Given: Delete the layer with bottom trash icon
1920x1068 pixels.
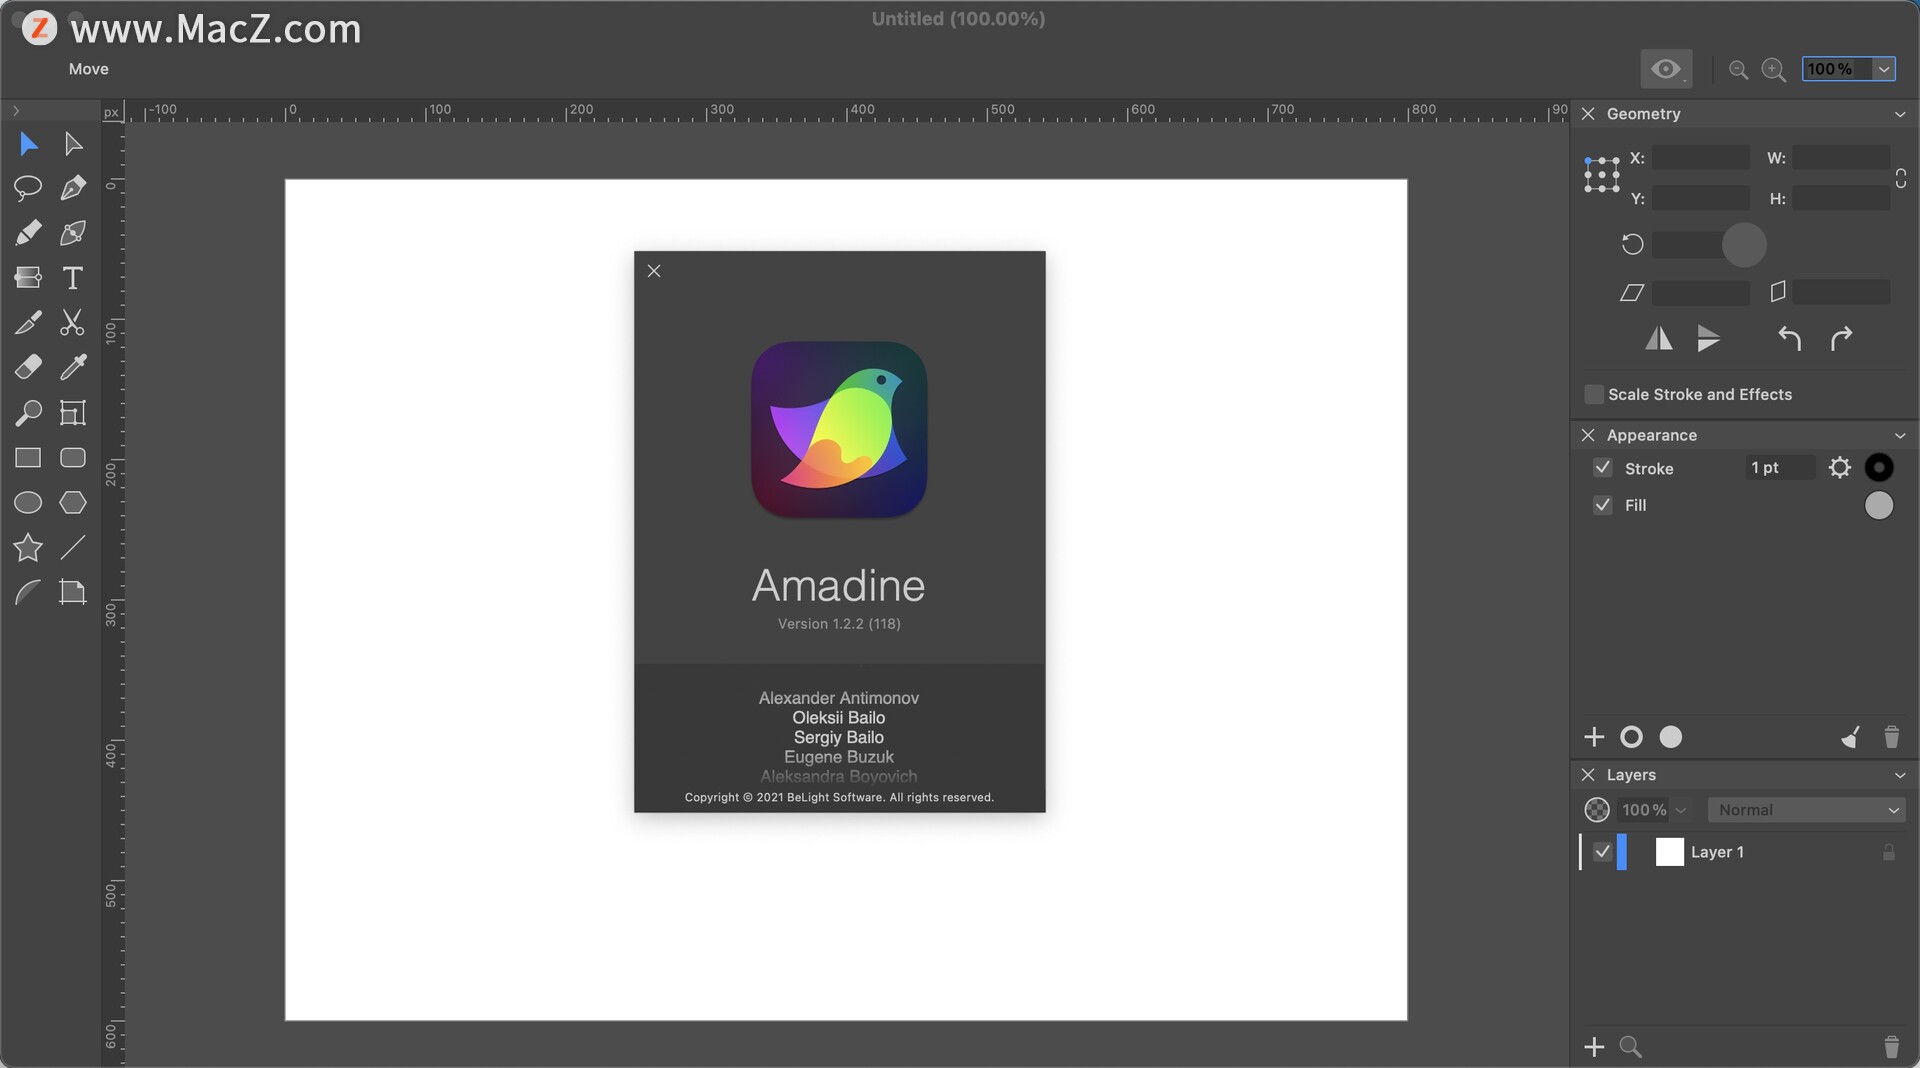Looking at the screenshot, I should pos(1891,1047).
